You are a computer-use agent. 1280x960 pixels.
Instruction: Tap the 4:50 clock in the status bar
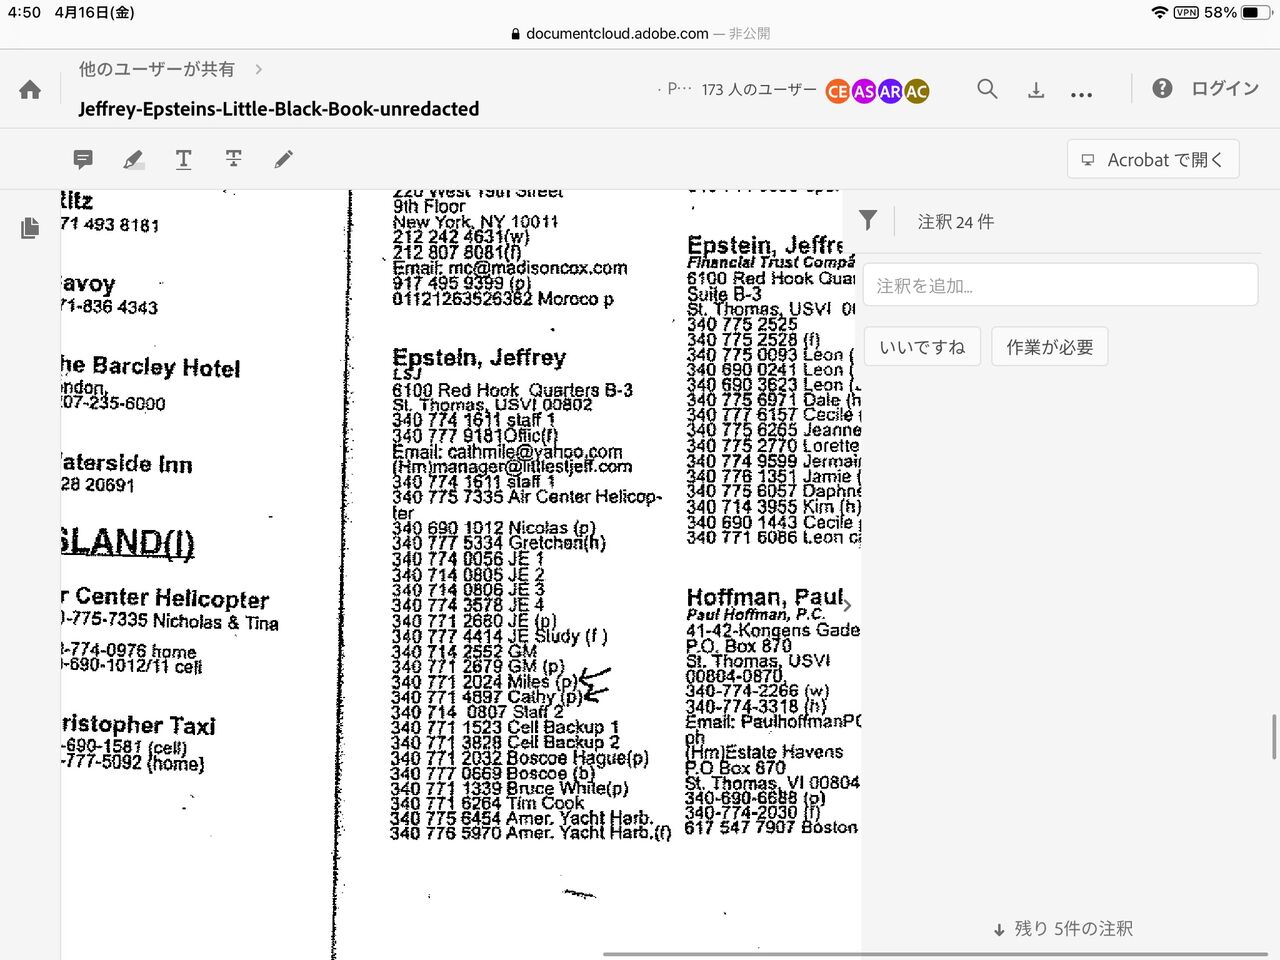pos(24,13)
